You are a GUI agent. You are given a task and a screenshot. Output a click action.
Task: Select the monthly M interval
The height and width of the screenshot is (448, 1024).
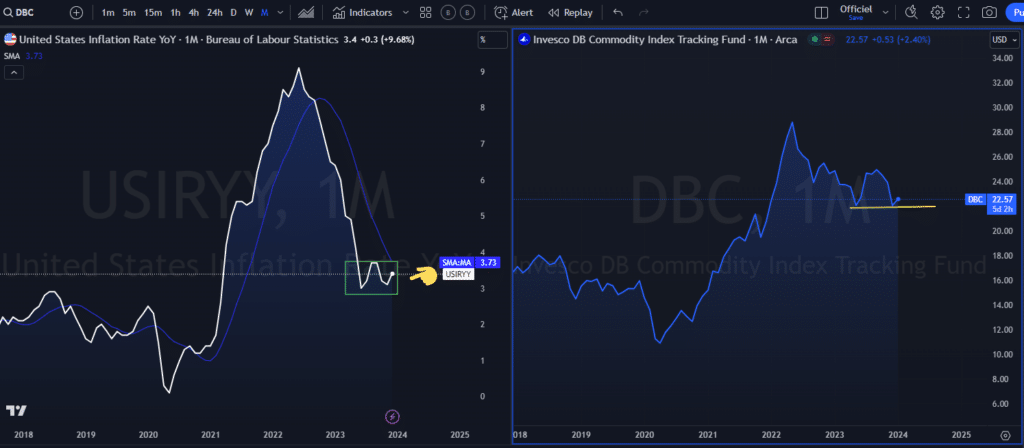pyautogui.click(x=264, y=12)
